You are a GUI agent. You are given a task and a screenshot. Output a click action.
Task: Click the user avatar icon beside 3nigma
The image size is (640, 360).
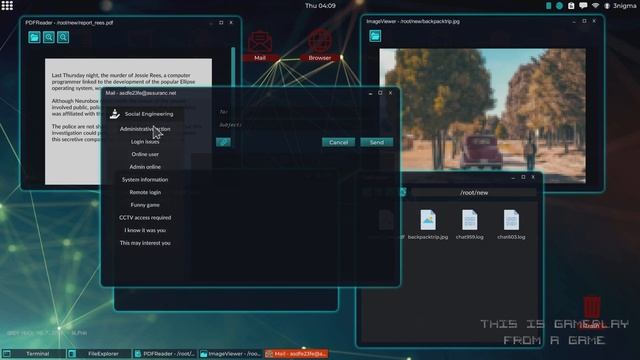point(607,6)
